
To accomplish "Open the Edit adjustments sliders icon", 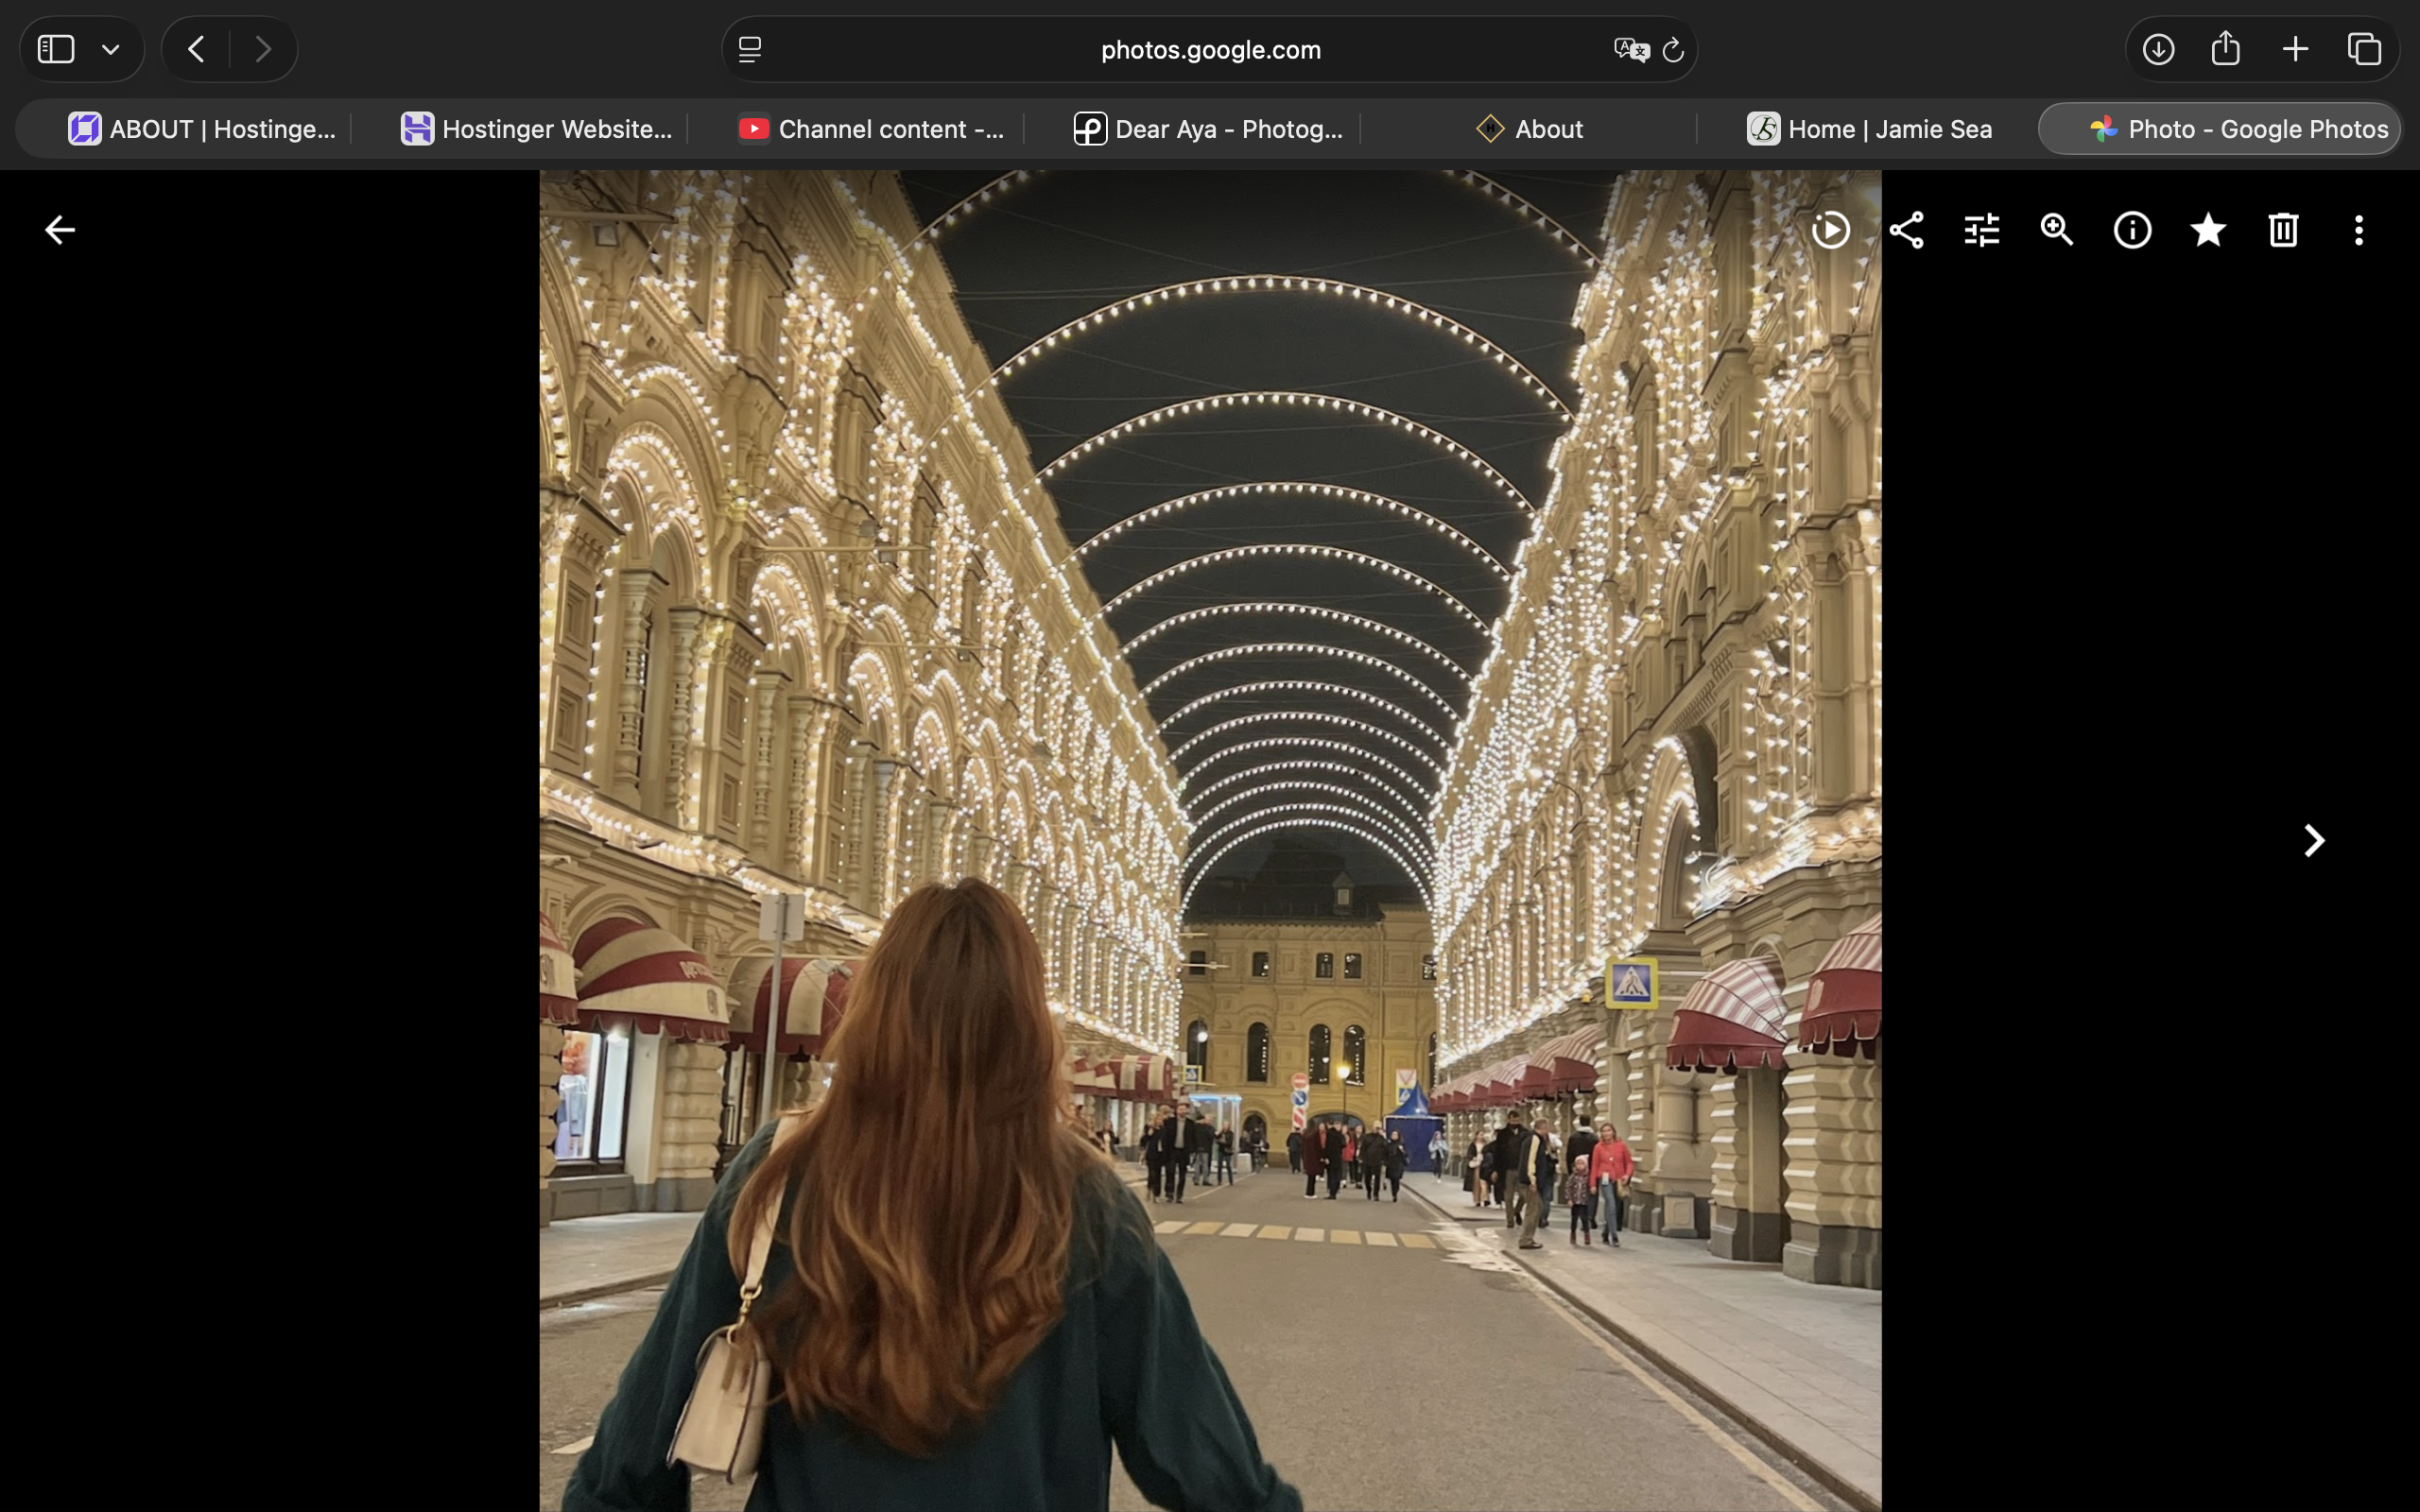I will (x=1981, y=231).
